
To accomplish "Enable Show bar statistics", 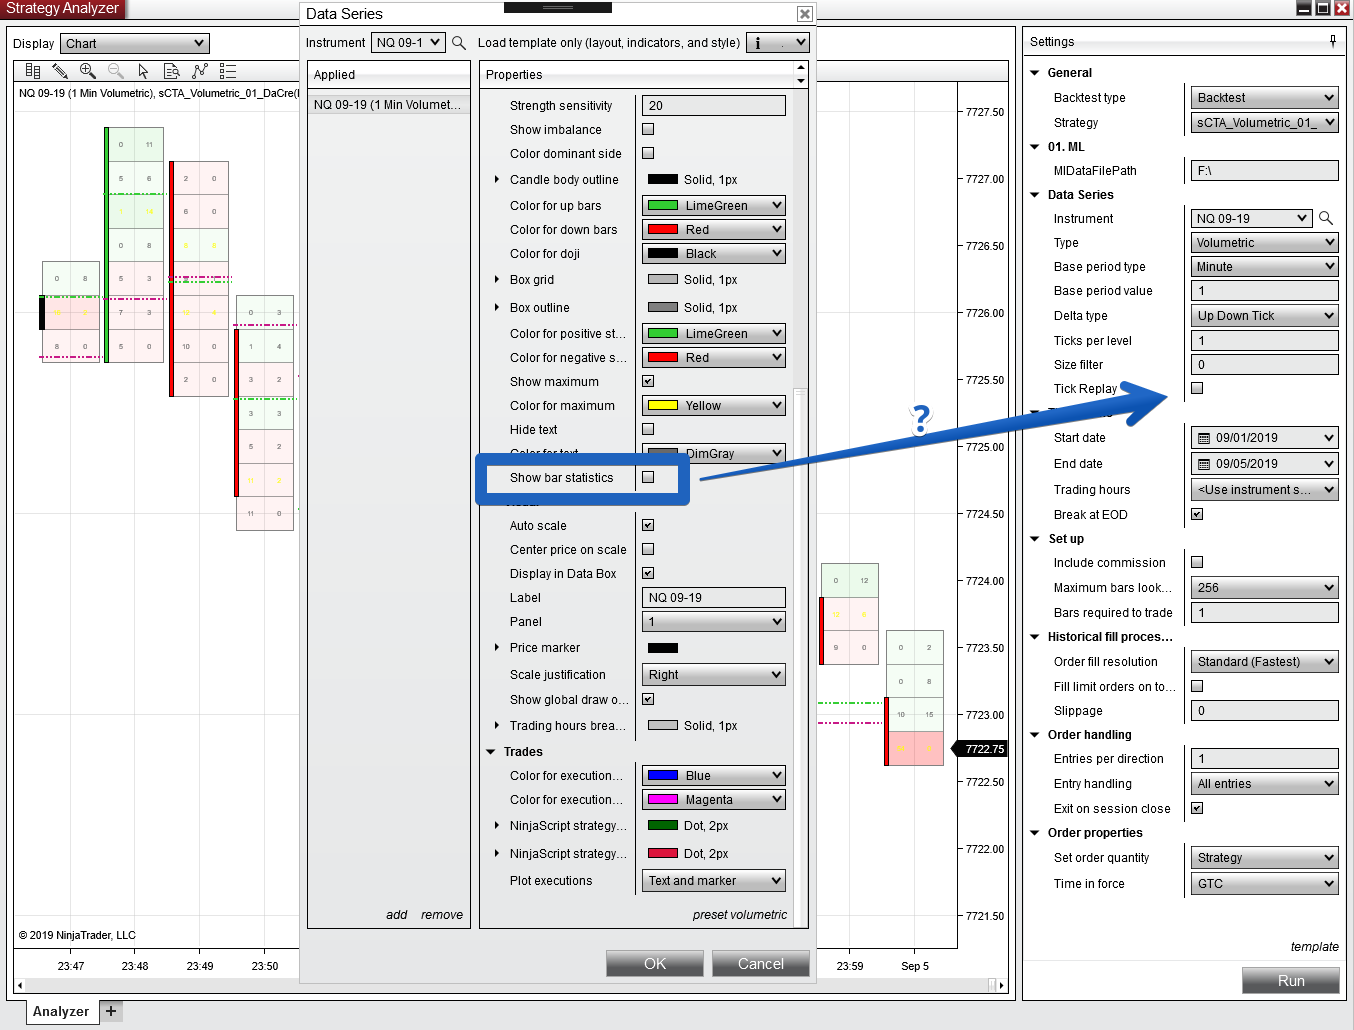I will coord(648,477).
